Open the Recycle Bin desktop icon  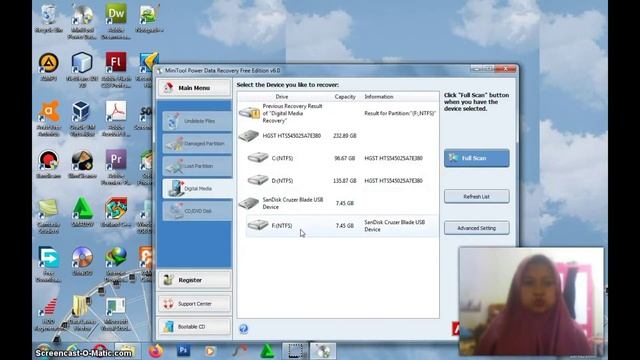pos(49,19)
